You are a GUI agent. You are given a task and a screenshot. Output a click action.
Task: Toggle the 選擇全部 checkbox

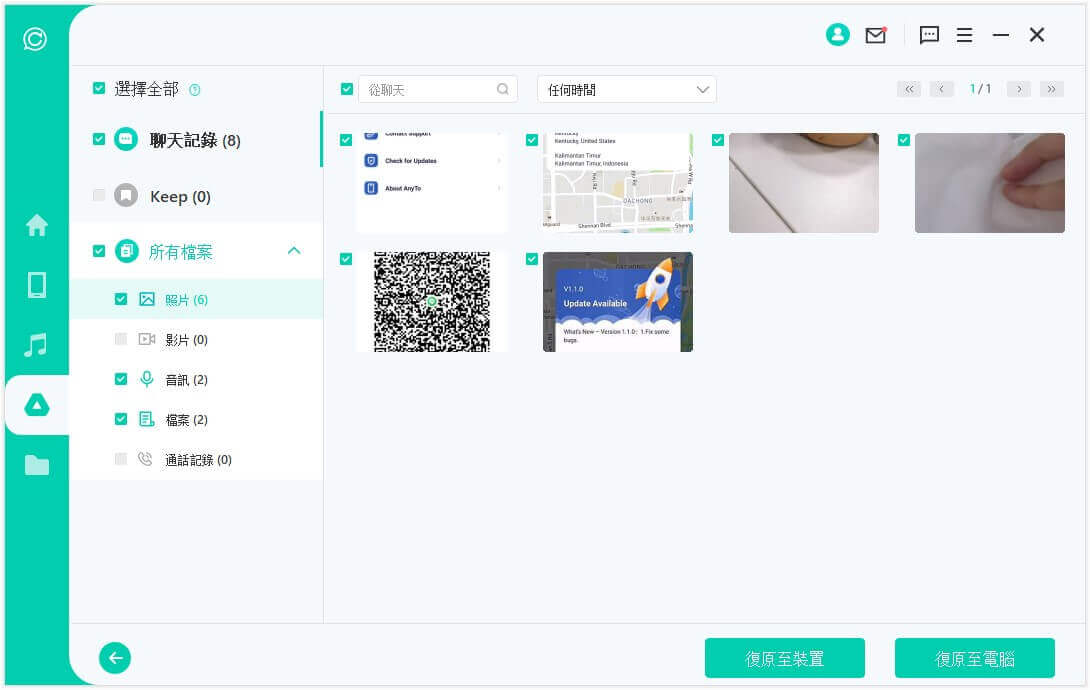point(99,88)
